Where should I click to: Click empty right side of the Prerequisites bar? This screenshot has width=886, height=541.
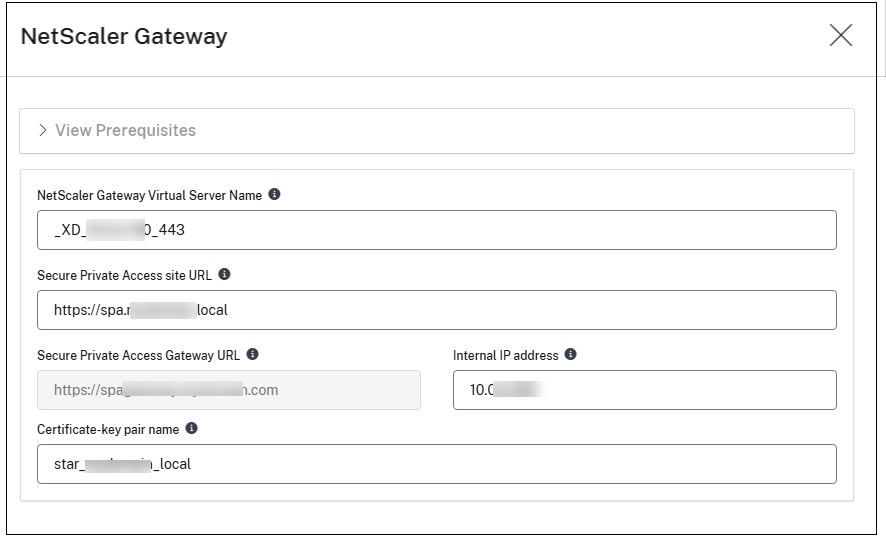click(600, 130)
